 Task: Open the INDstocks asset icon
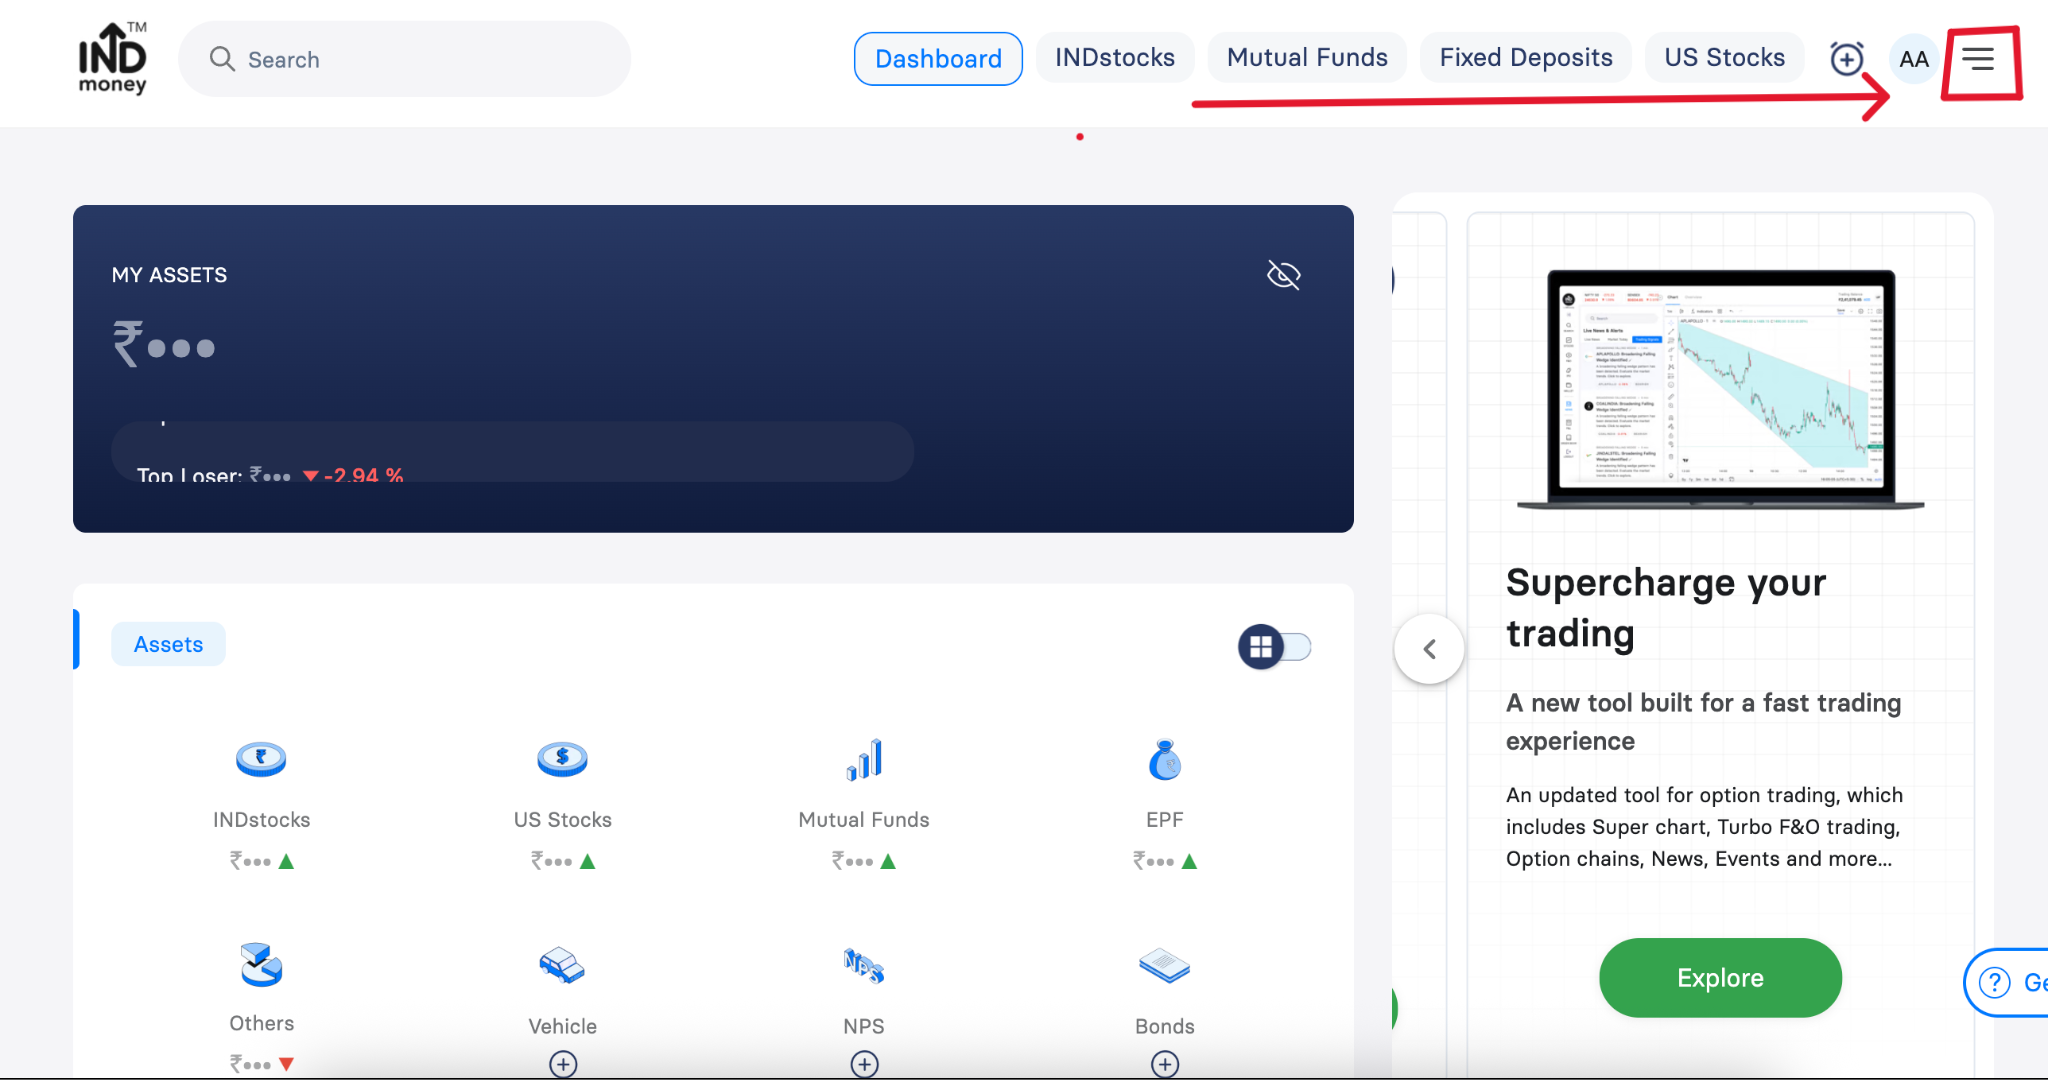pyautogui.click(x=261, y=760)
